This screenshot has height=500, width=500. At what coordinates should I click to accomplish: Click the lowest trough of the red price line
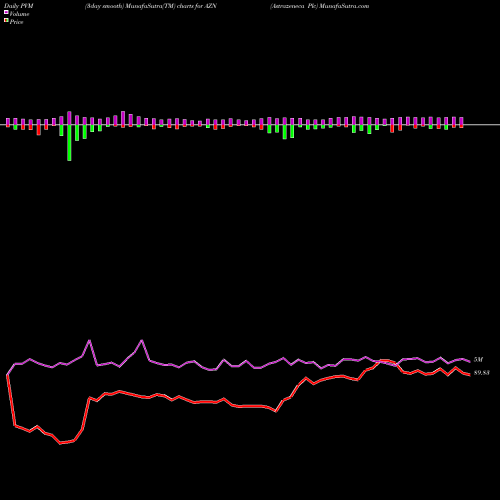pyautogui.click(x=61, y=444)
